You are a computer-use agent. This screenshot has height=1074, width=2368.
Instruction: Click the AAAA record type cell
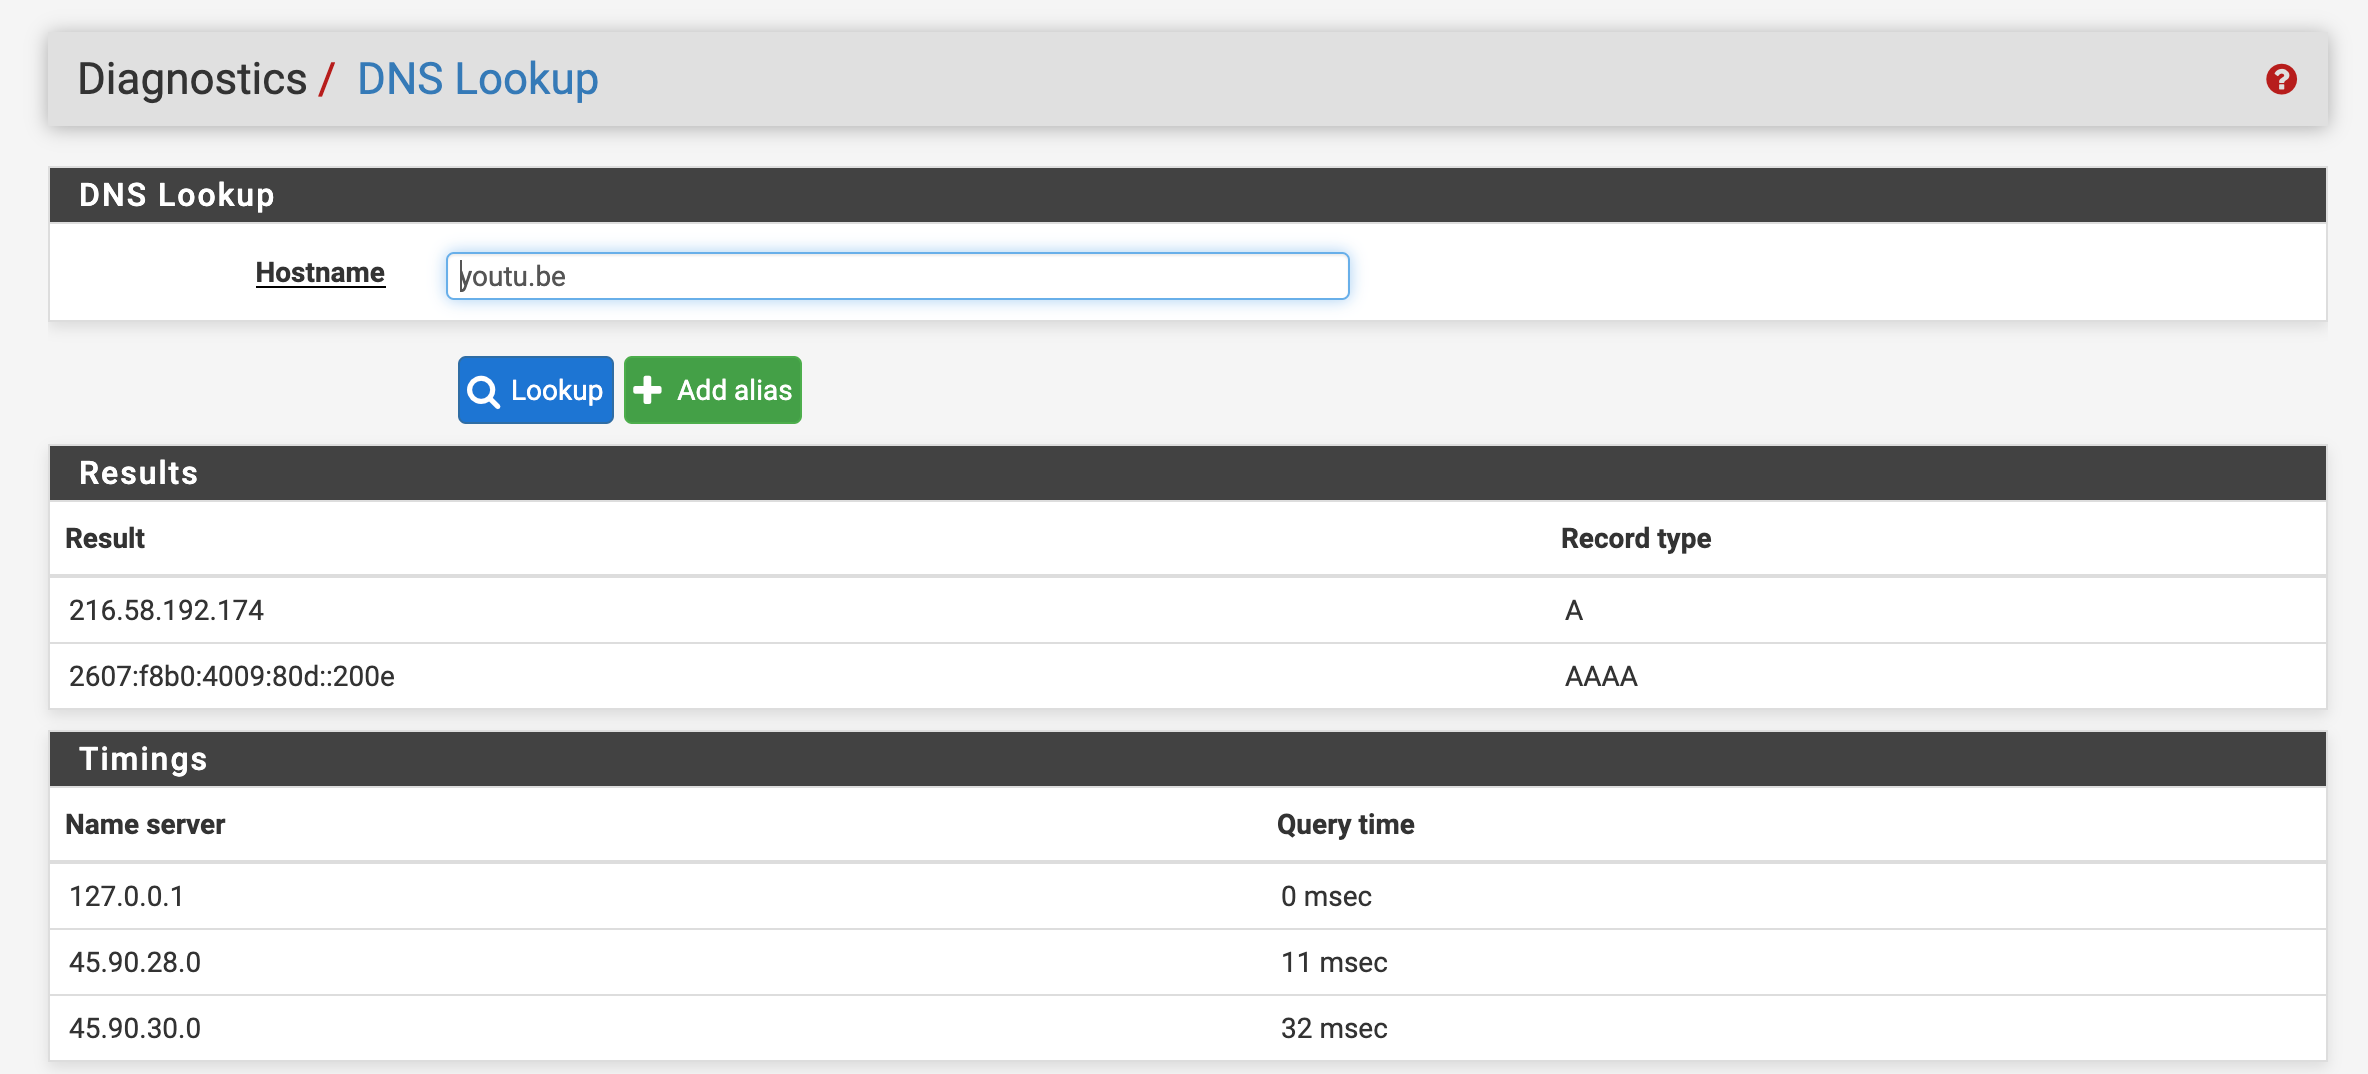click(x=1601, y=676)
